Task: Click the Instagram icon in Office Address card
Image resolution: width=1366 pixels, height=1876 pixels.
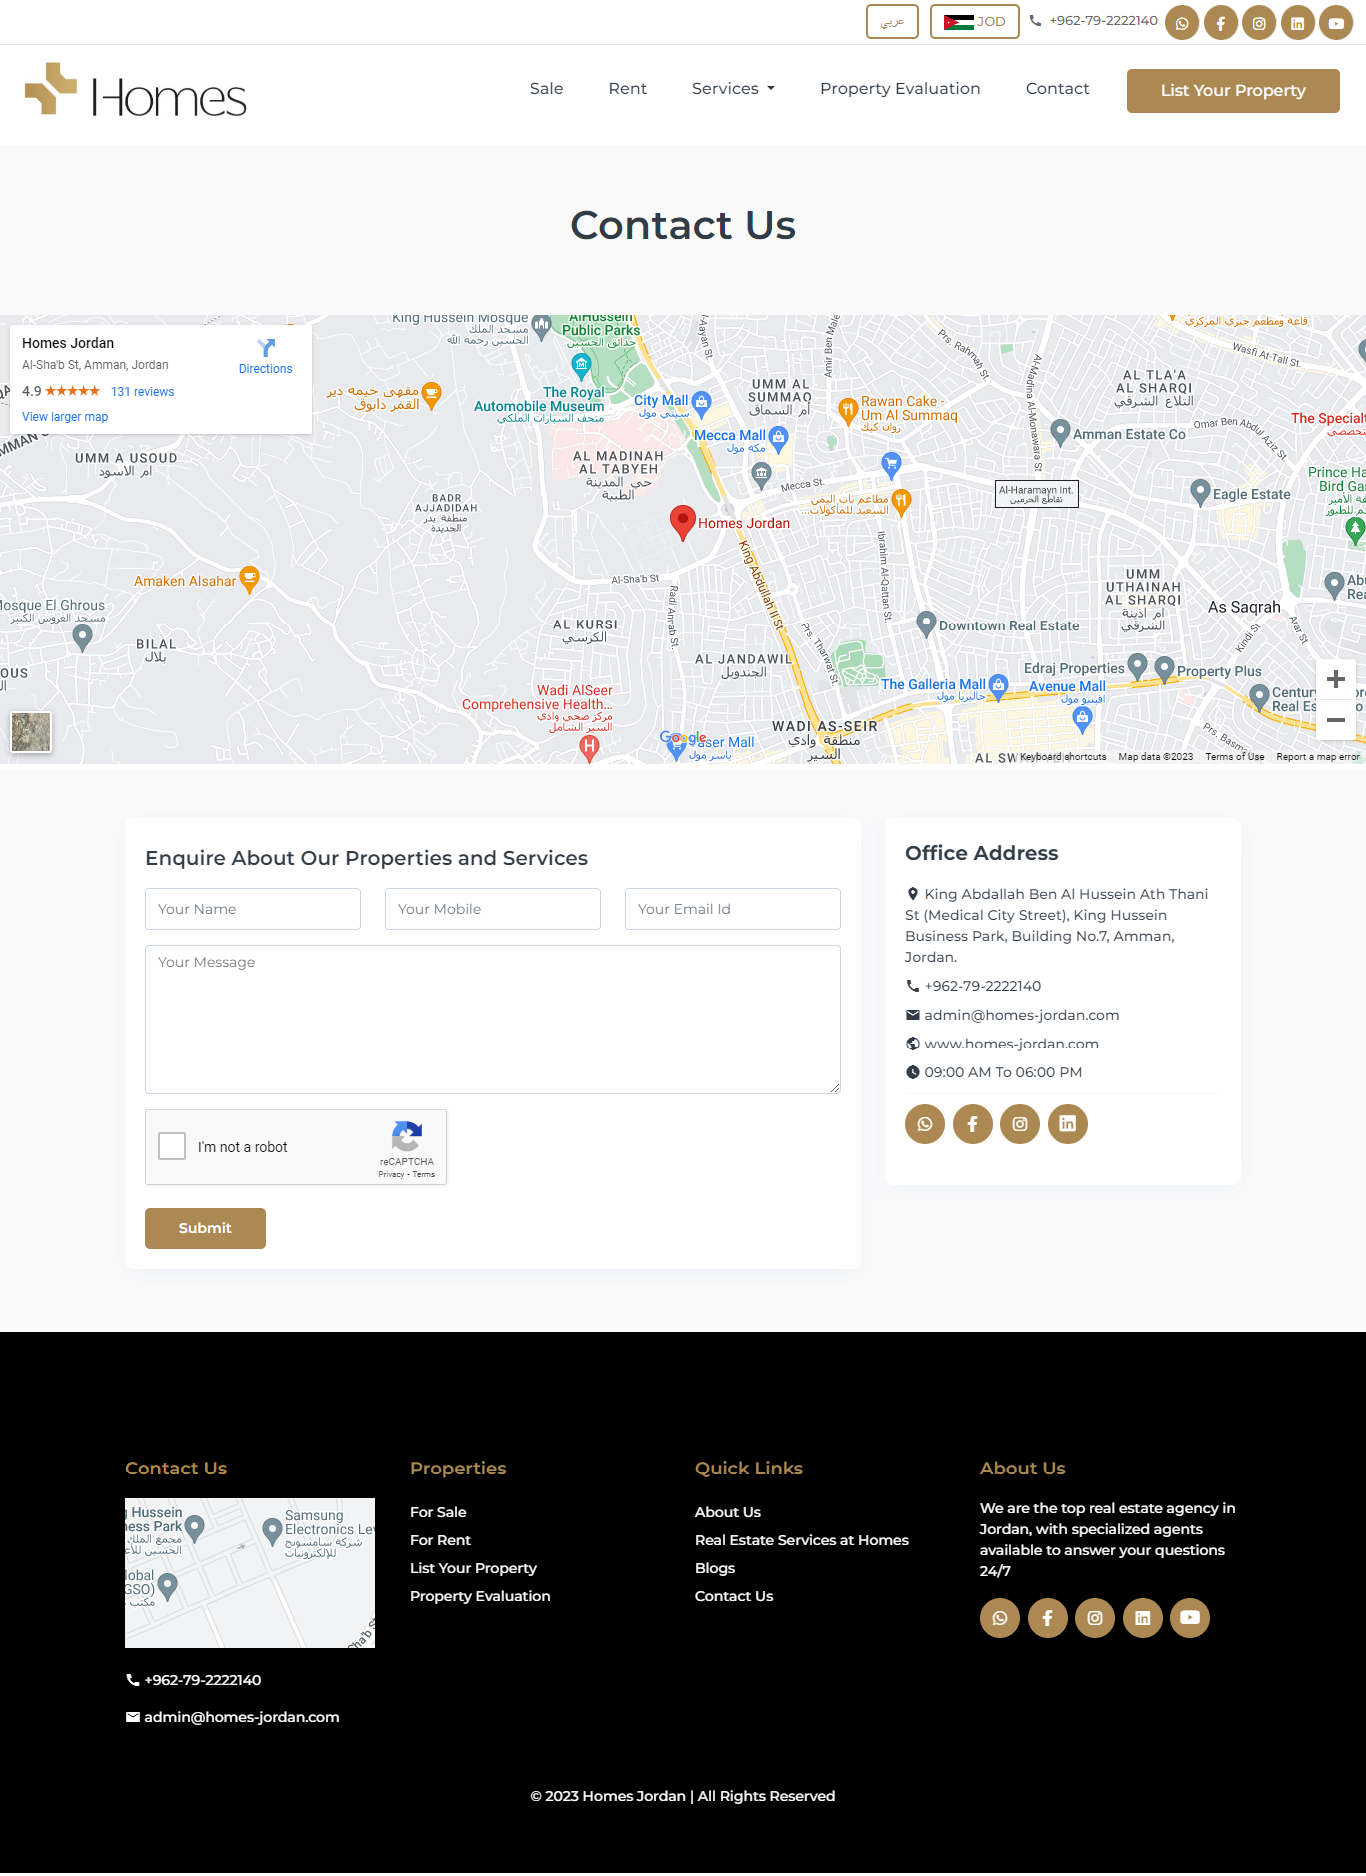Action: (1020, 1124)
